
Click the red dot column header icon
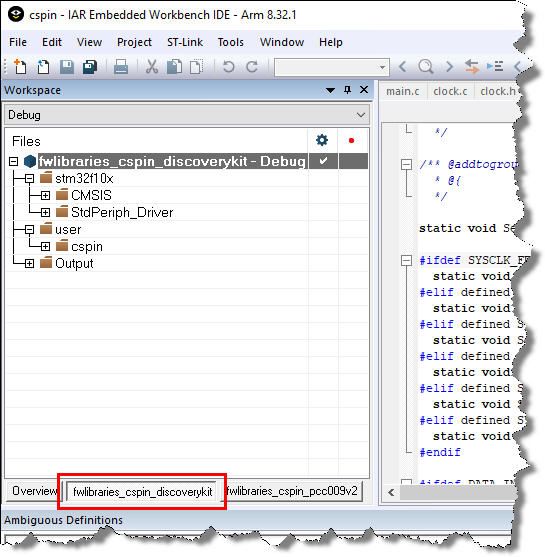coord(351,141)
